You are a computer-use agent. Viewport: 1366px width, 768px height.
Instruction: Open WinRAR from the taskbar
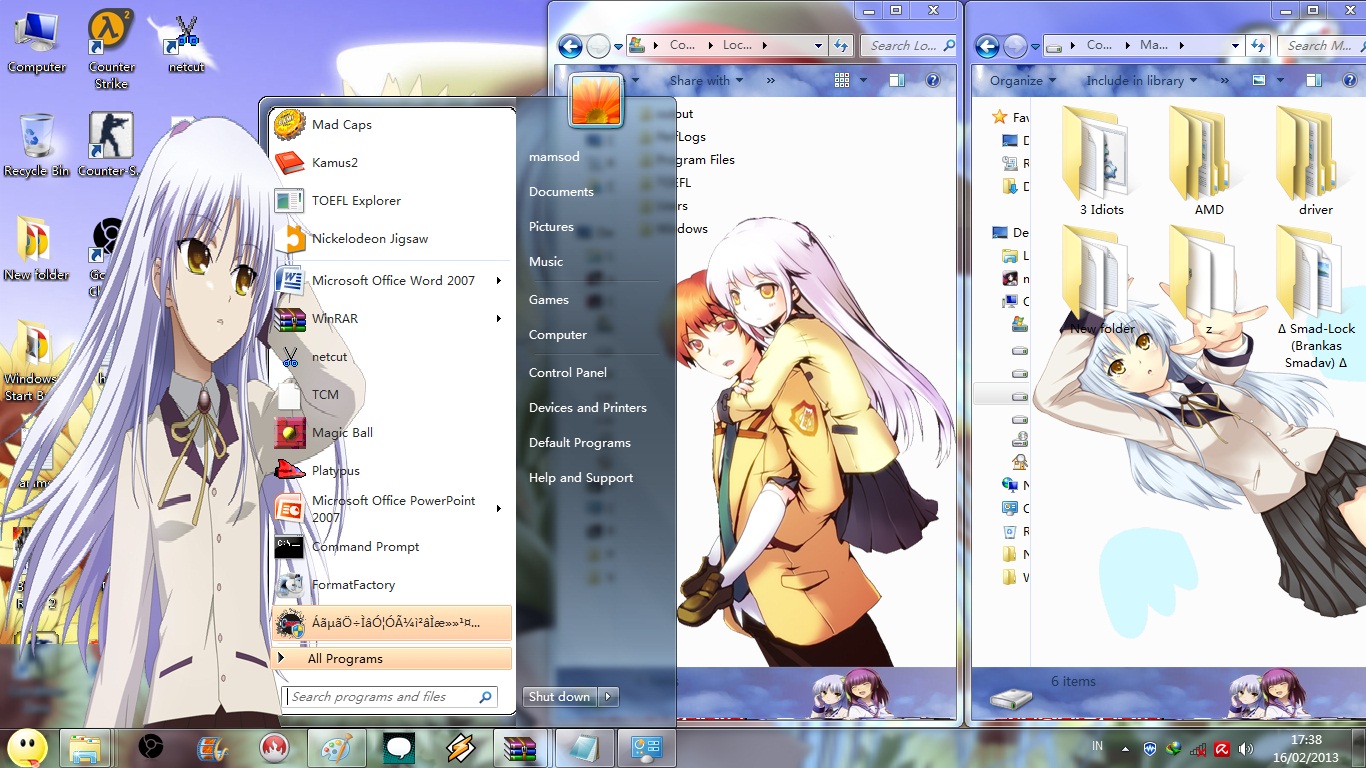(x=522, y=748)
